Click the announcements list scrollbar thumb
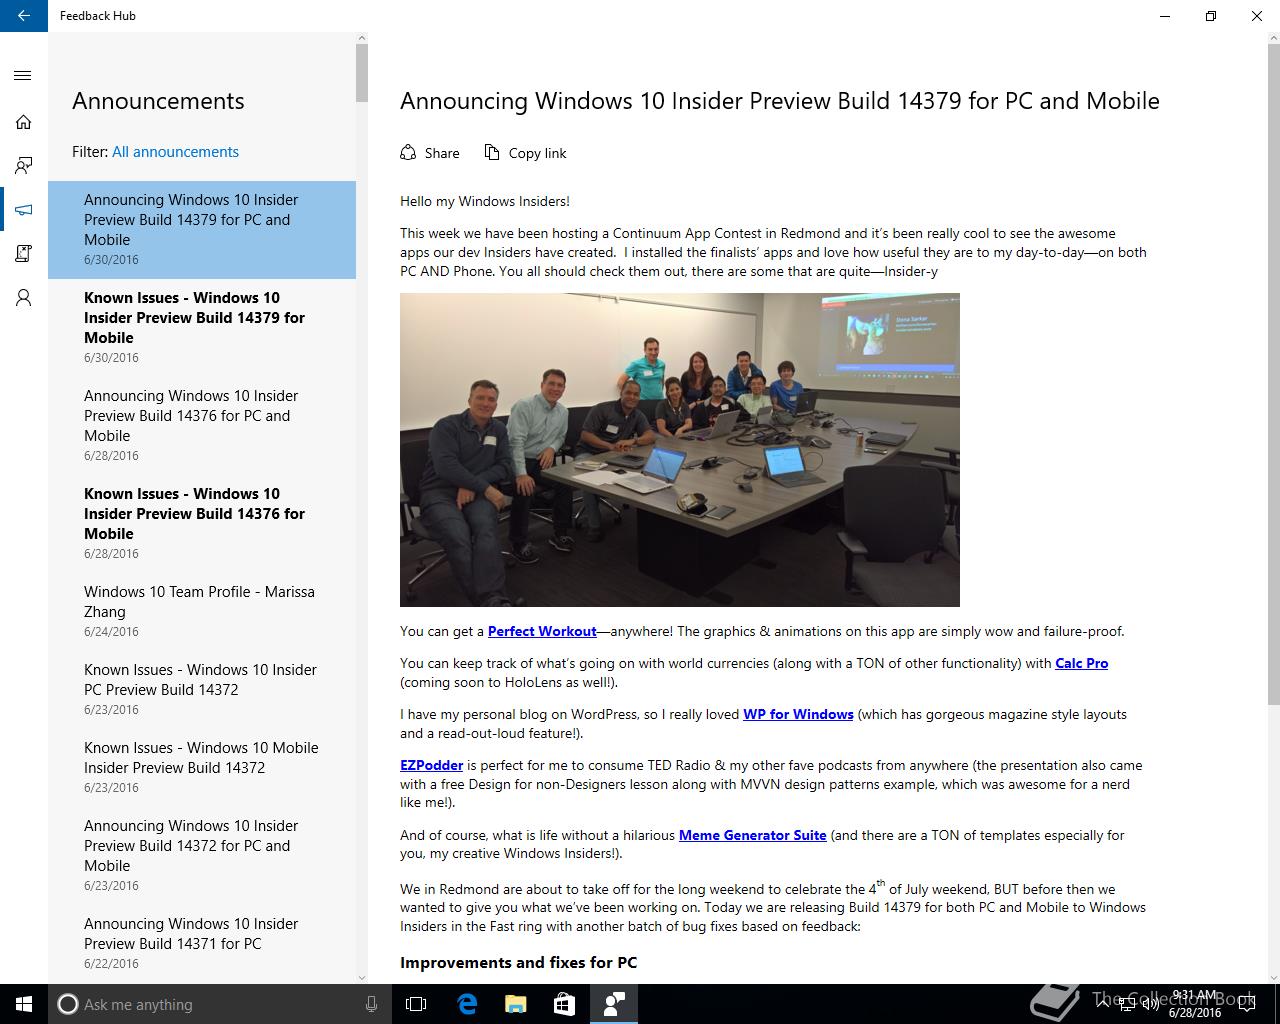 [362, 72]
